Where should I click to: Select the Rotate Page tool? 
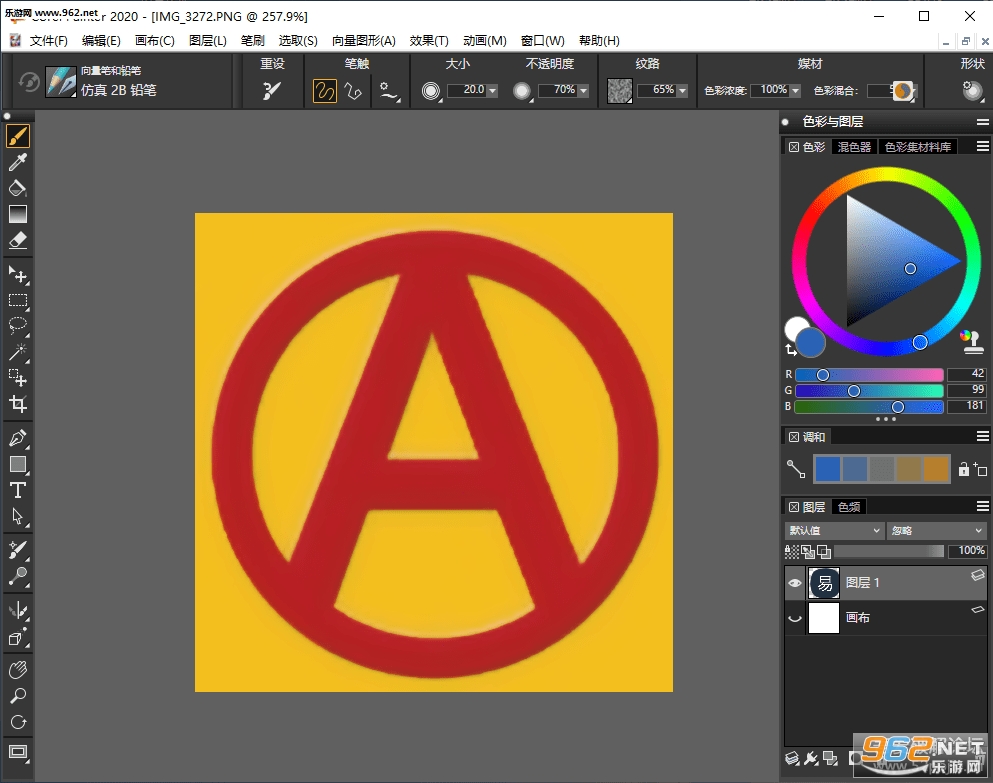pyautogui.click(x=18, y=722)
